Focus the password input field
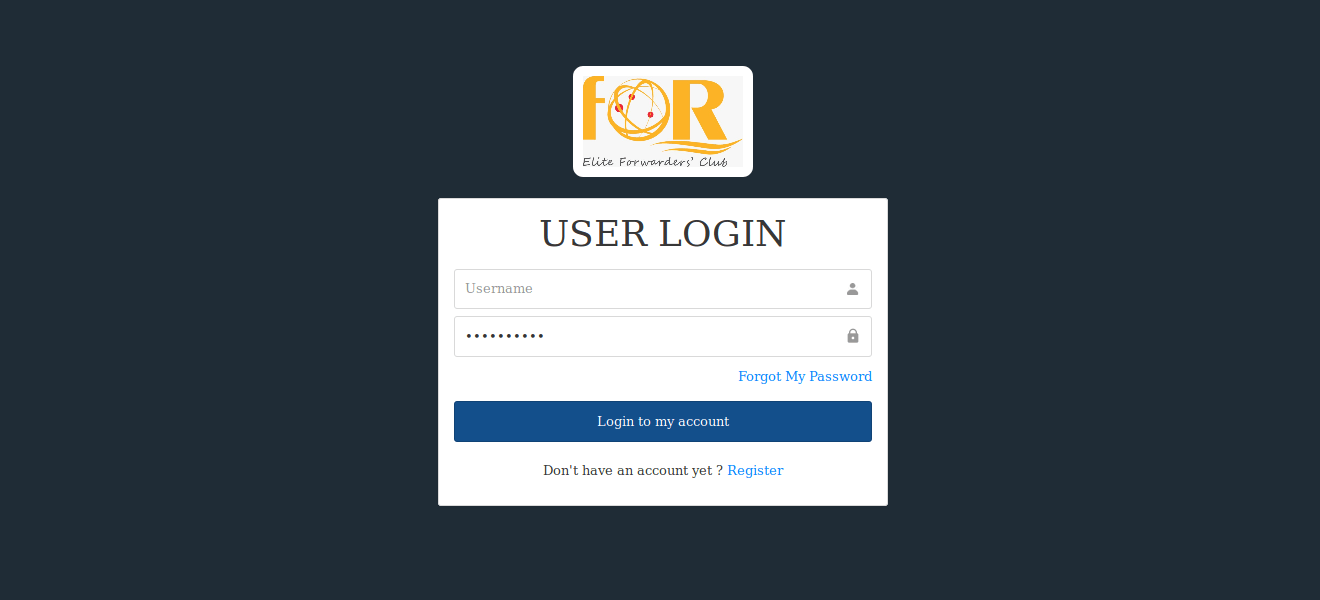This screenshot has height=600, width=1320. coord(662,336)
